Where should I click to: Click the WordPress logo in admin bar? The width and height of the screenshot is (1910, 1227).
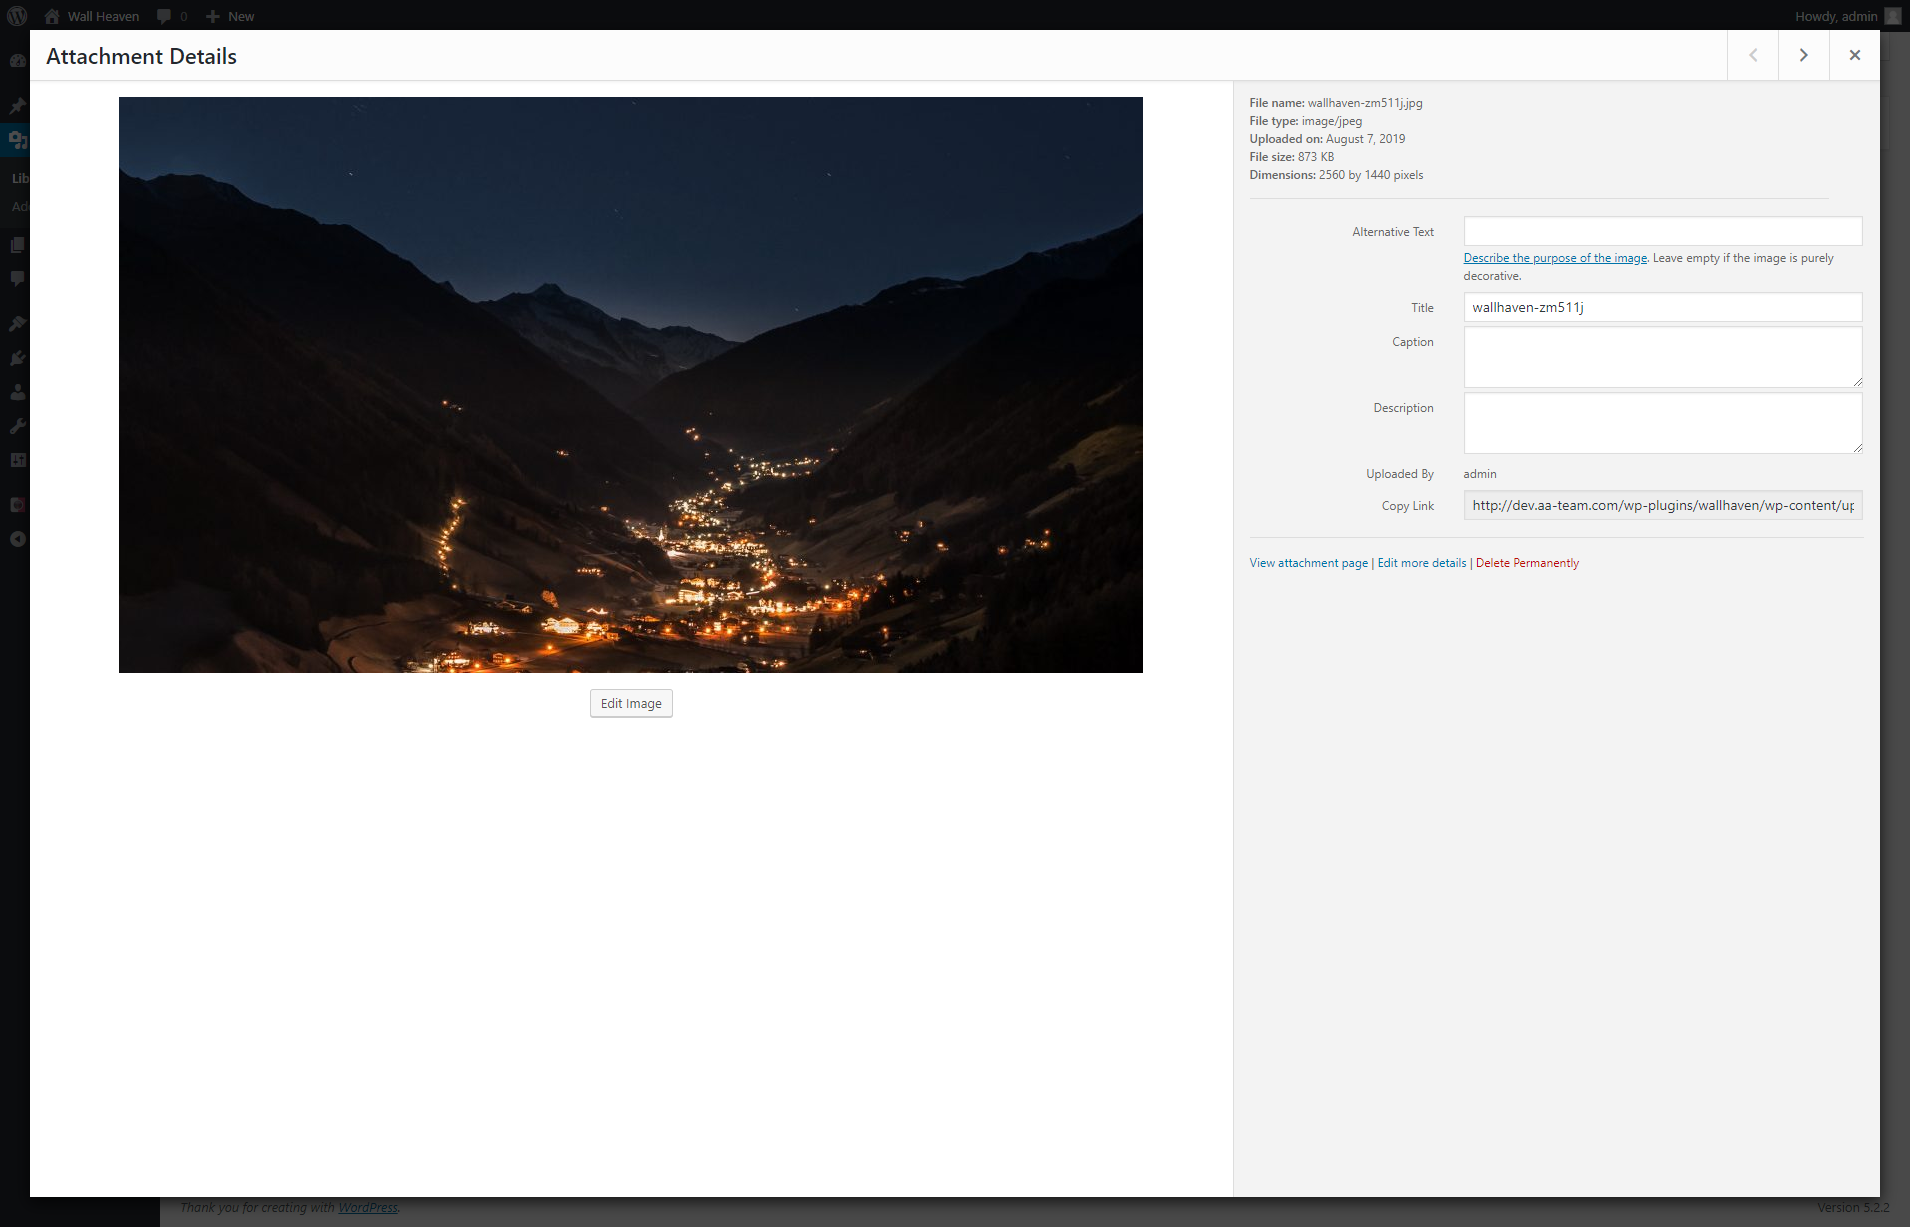point(17,16)
